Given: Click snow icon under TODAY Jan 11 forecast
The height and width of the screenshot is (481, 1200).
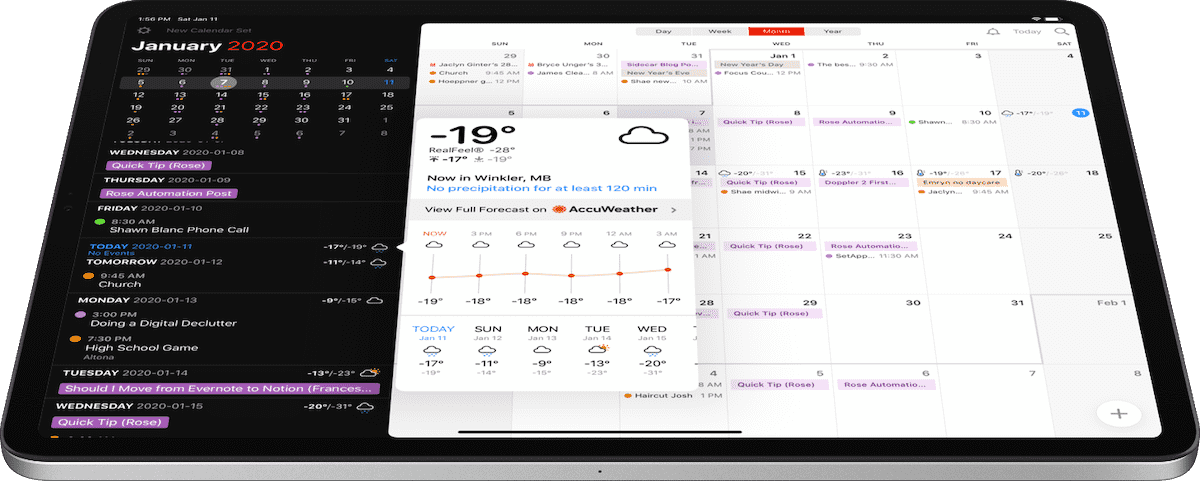Looking at the screenshot, I should point(432,351).
